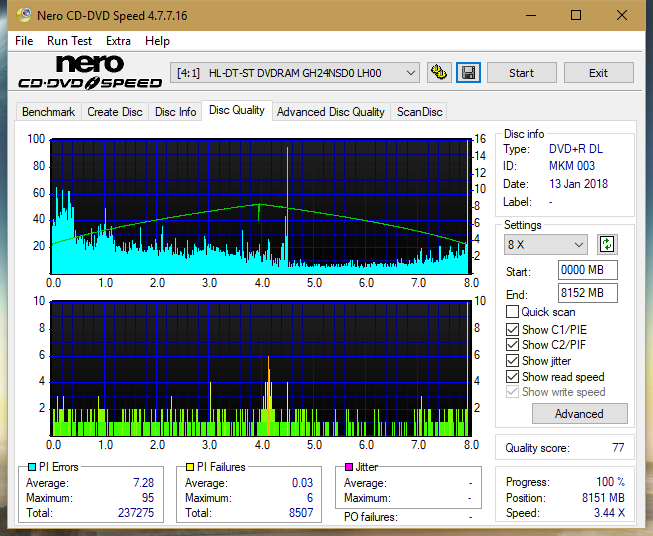The height and width of the screenshot is (536, 653).
Task: Toggle the Show jitter checkbox
Action: coord(512,361)
